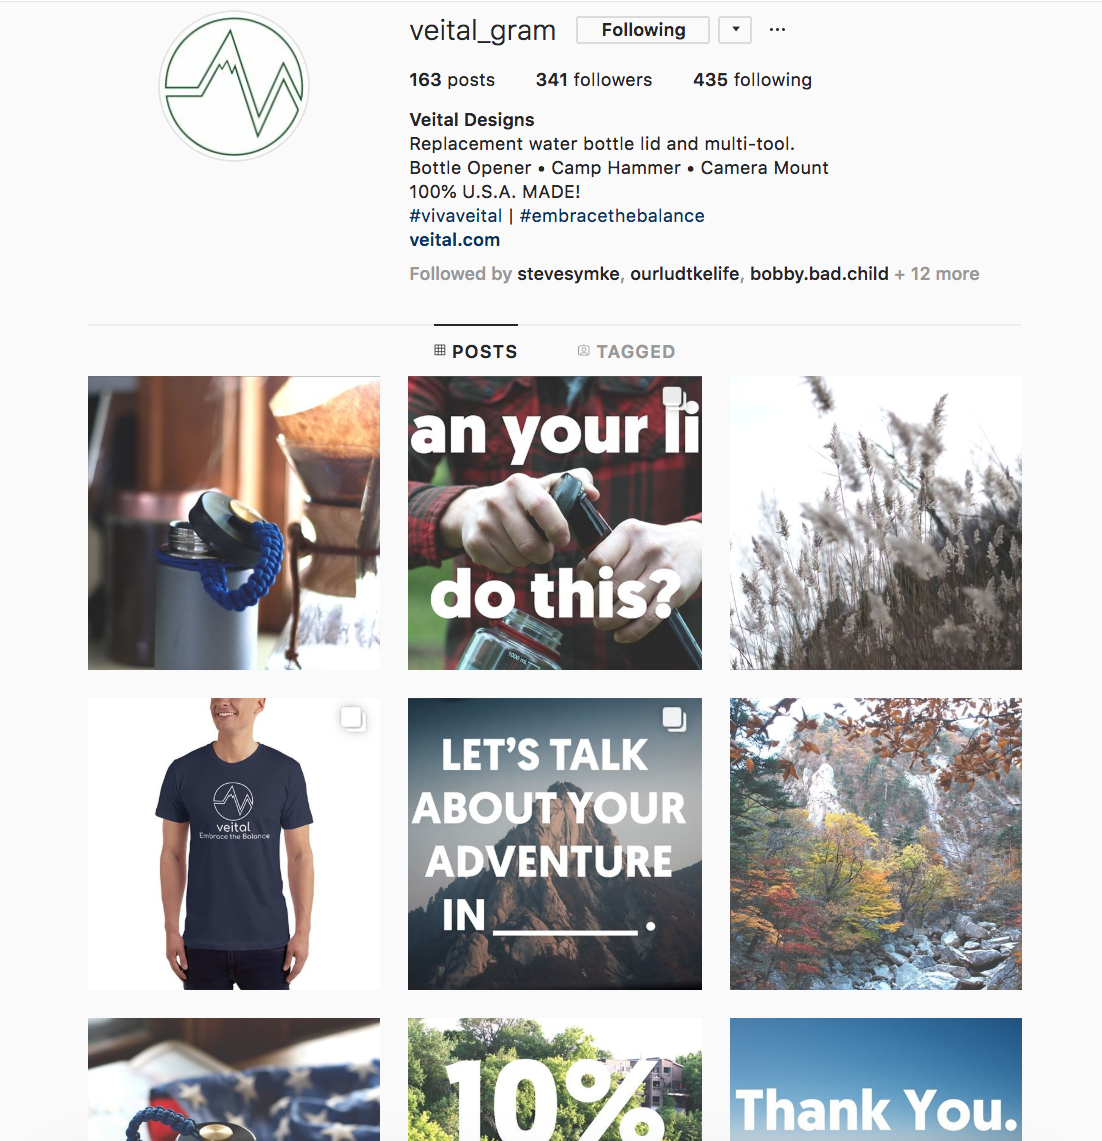The width and height of the screenshot is (1102, 1141).
Task: Open the blue paracord bottle lid photo
Action: click(234, 522)
